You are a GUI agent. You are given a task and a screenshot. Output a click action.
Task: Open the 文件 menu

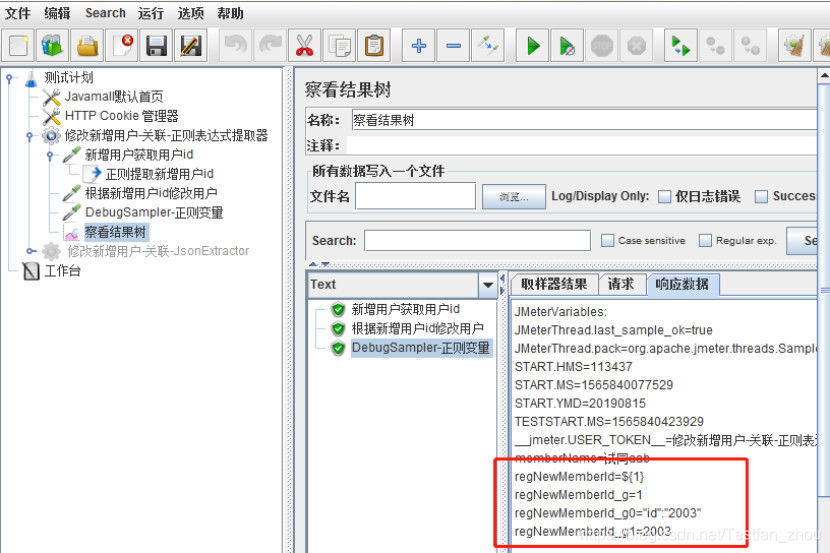point(17,13)
